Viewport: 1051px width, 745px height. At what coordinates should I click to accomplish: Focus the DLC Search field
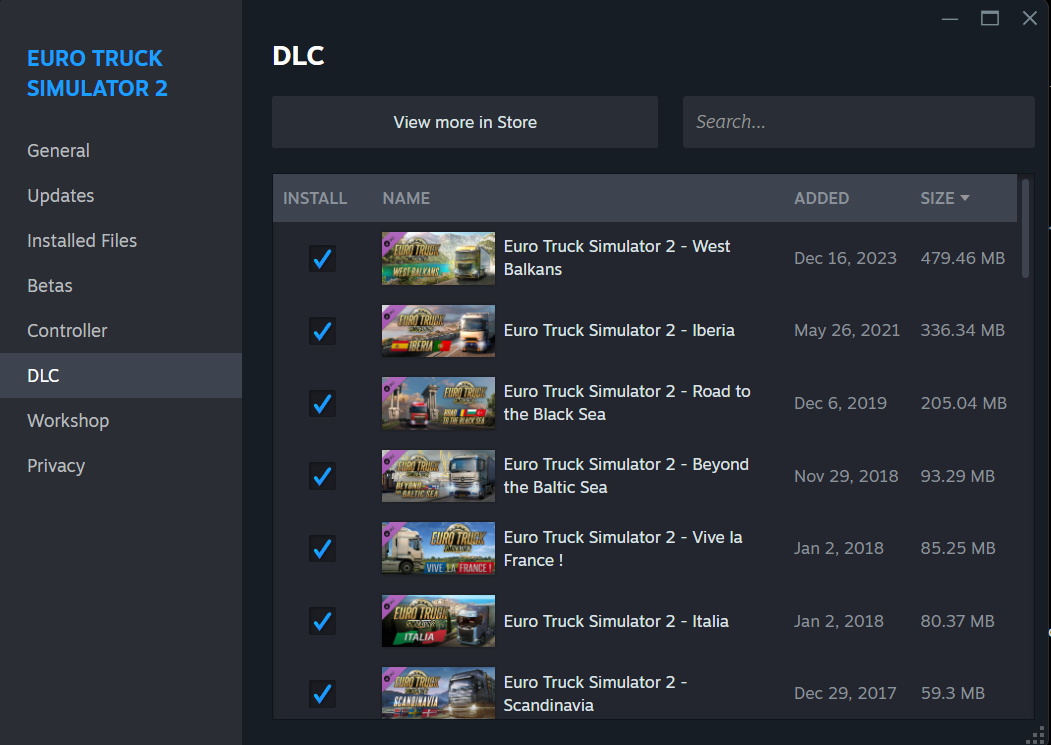click(859, 122)
